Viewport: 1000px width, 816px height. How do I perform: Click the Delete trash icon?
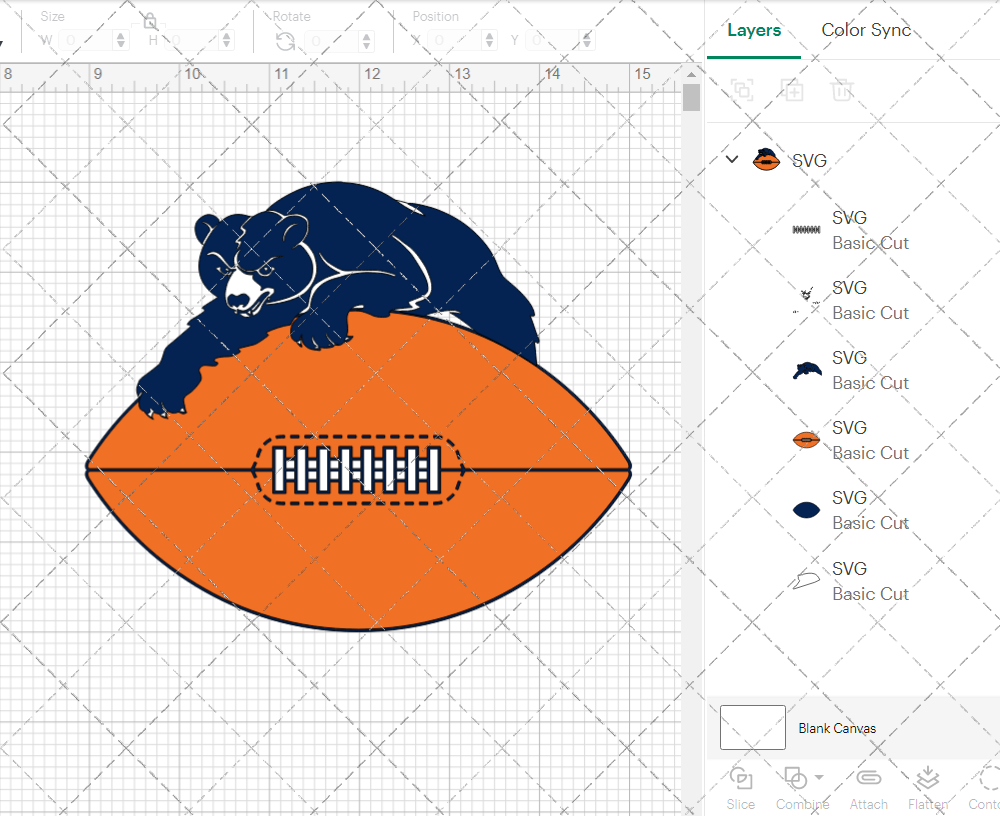coord(842,90)
